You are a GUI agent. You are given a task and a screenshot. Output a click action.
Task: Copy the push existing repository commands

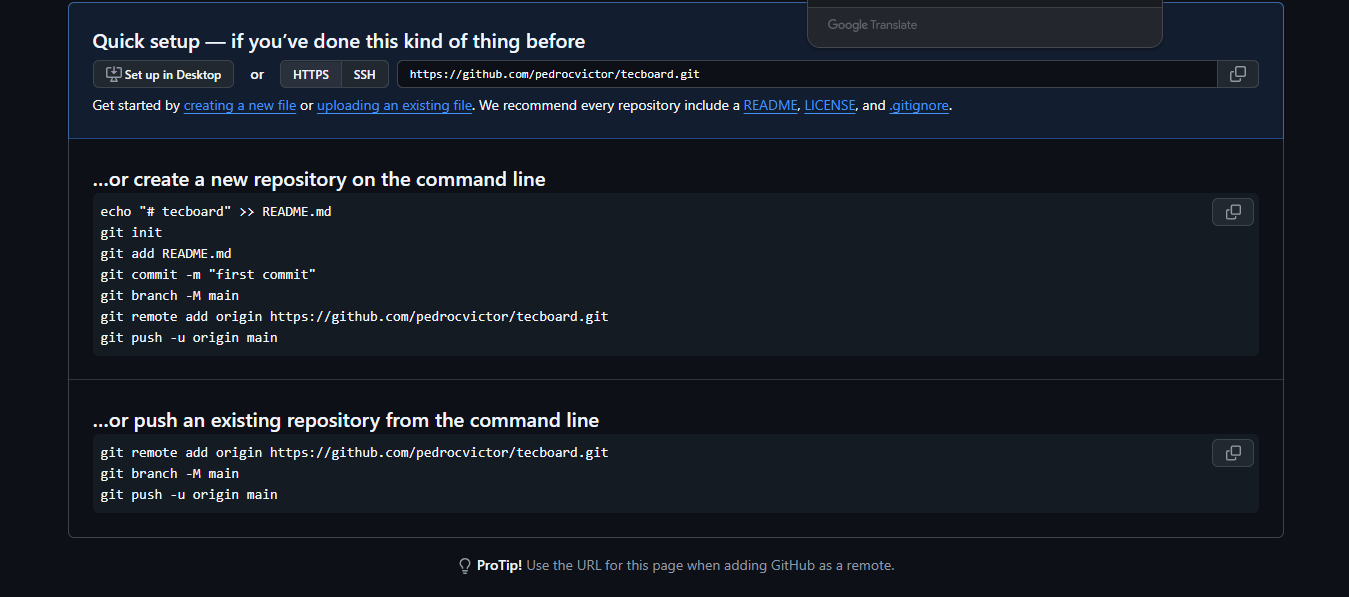point(1232,453)
